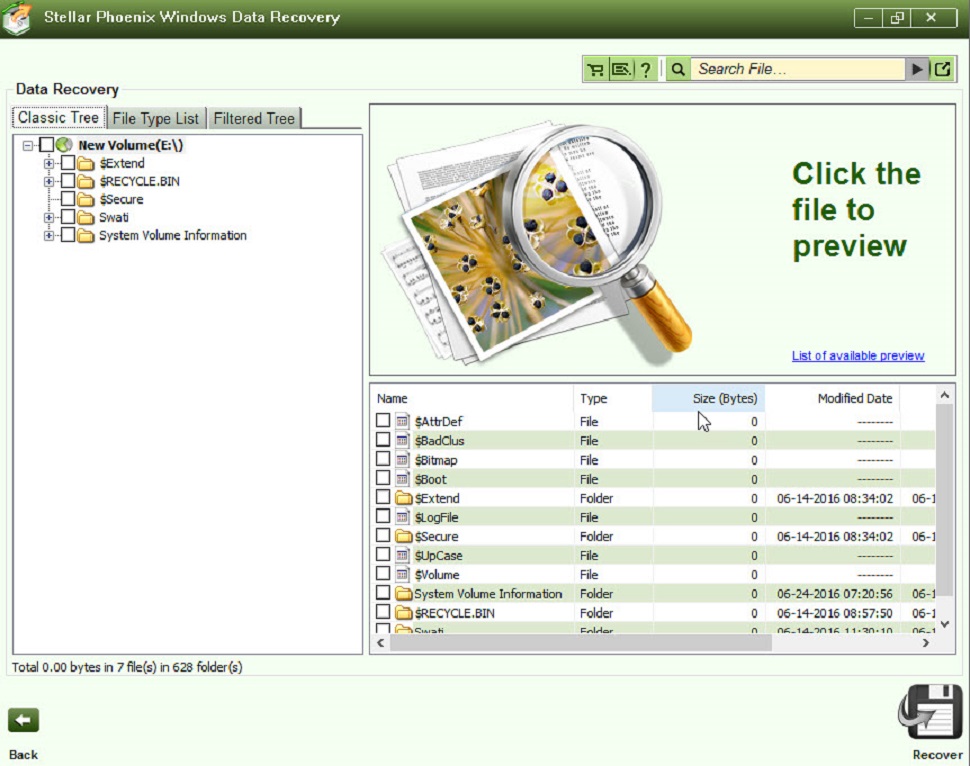
Task: Click System Volume Information folder icon in list
Action: tap(403, 593)
